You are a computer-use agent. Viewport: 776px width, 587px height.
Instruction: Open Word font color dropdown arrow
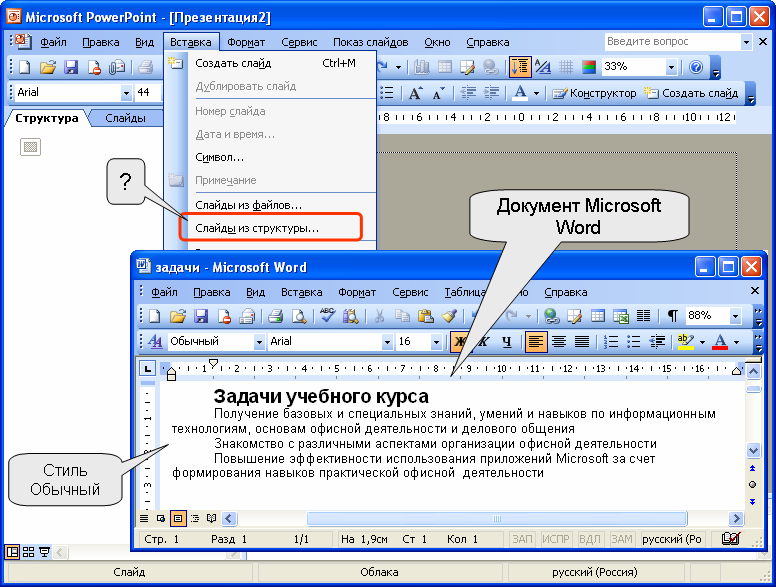736,342
